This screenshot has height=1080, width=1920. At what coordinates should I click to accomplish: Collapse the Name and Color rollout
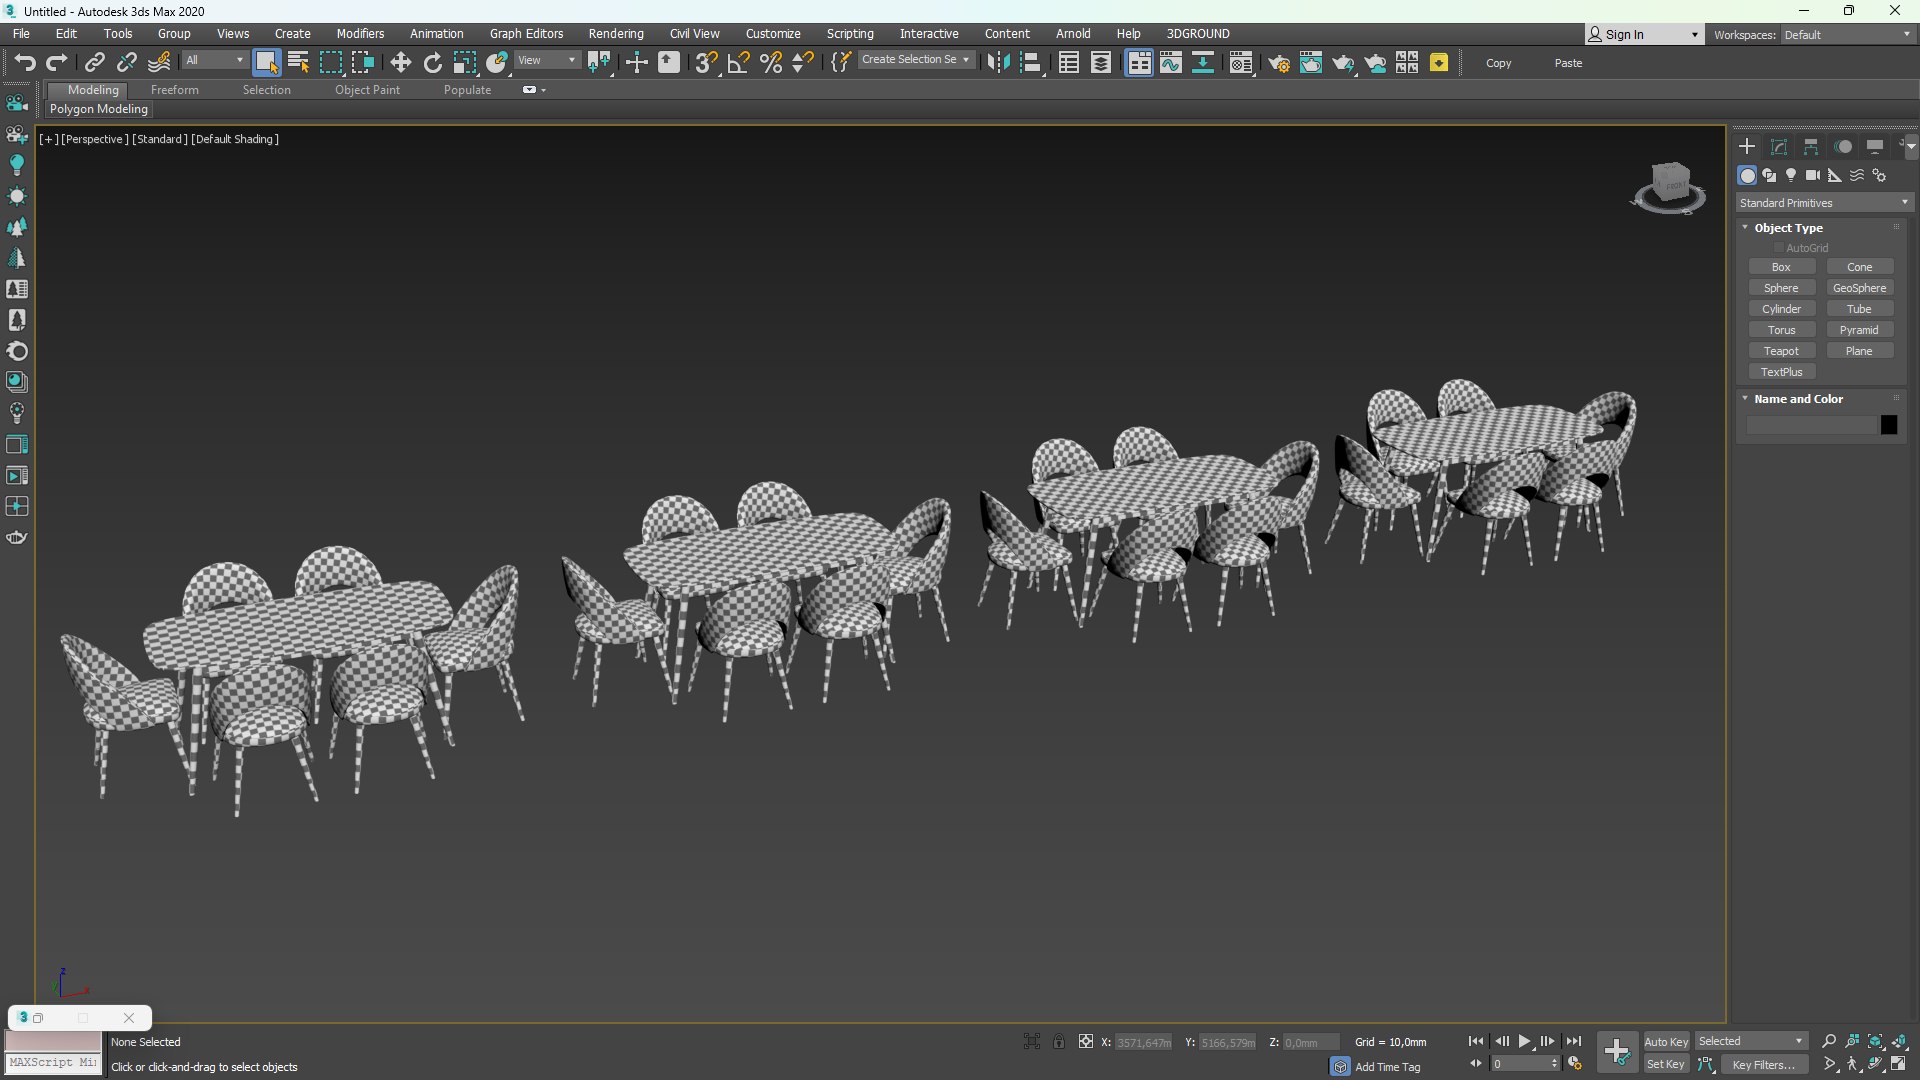(1798, 398)
